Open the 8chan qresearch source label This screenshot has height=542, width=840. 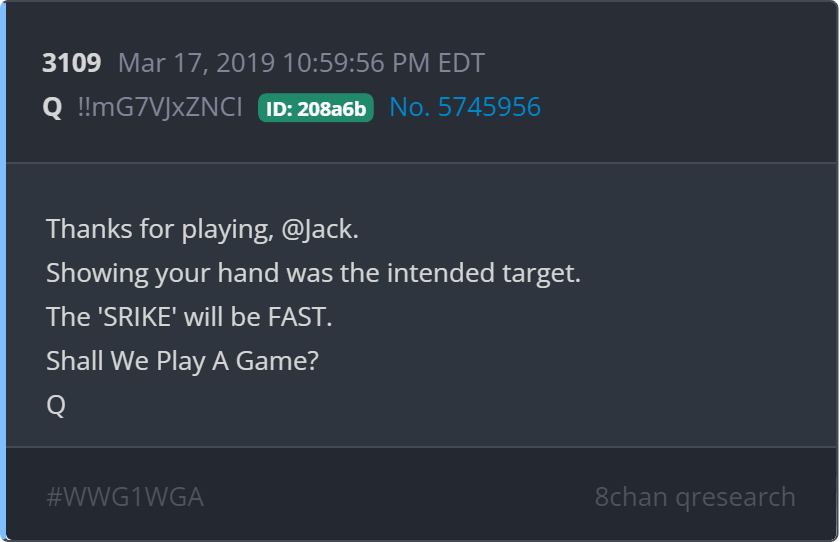(x=695, y=497)
